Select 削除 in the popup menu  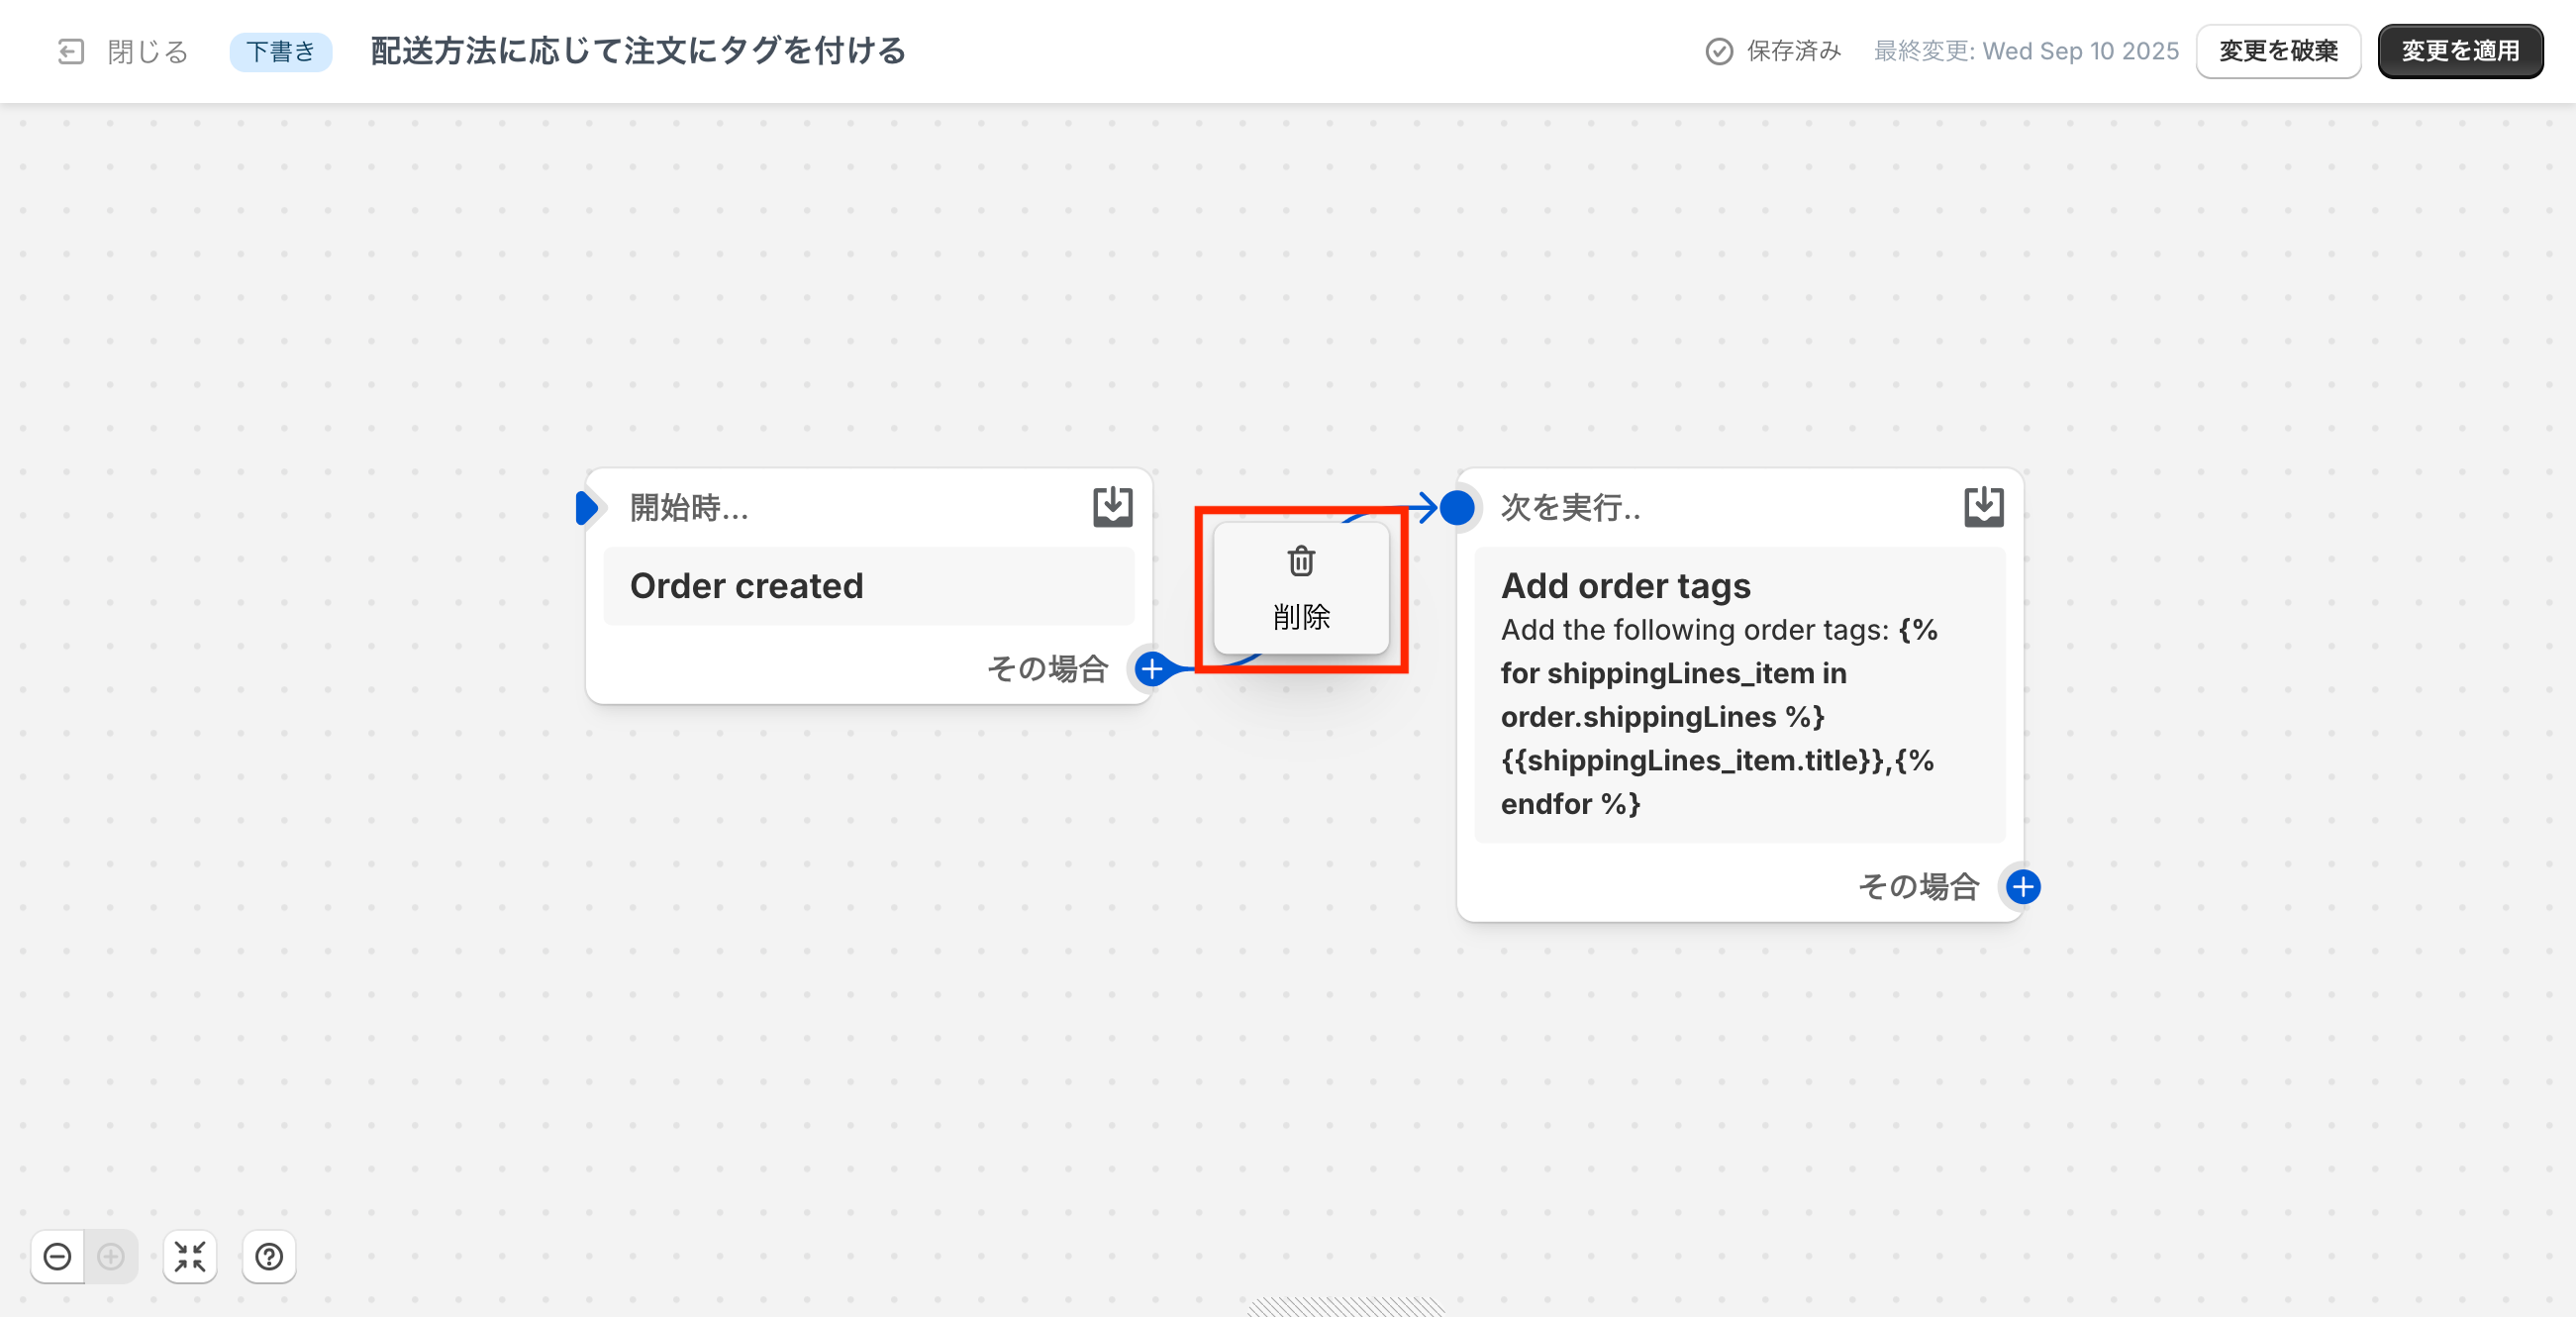click(x=1301, y=588)
